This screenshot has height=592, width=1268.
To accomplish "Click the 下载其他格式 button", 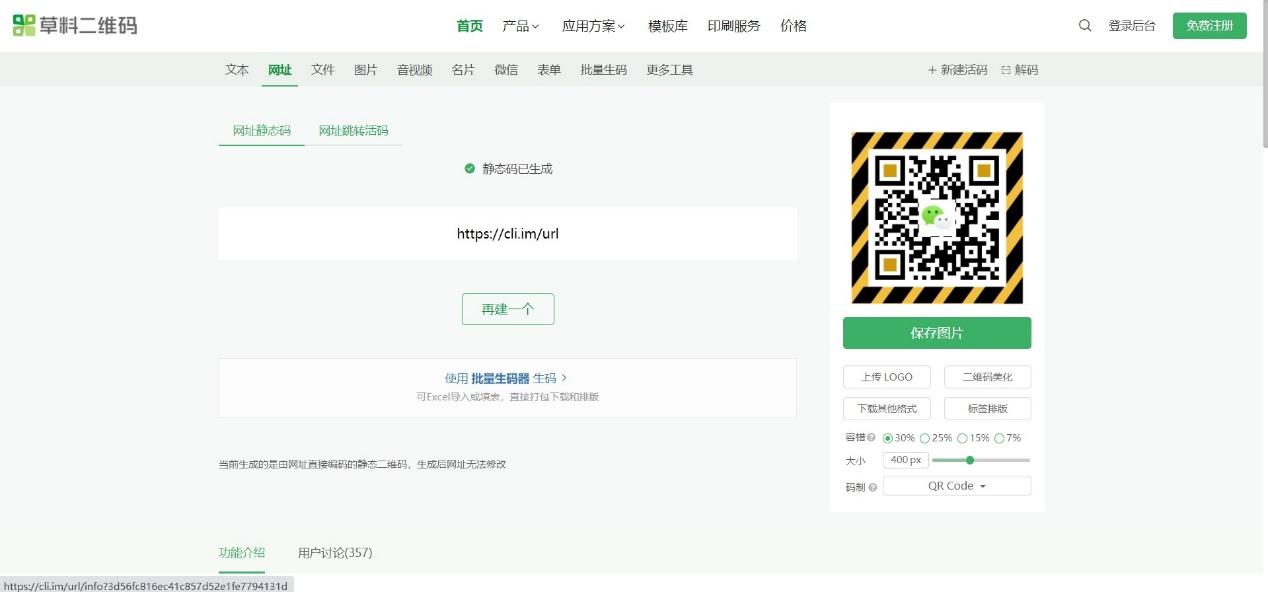I will [887, 409].
